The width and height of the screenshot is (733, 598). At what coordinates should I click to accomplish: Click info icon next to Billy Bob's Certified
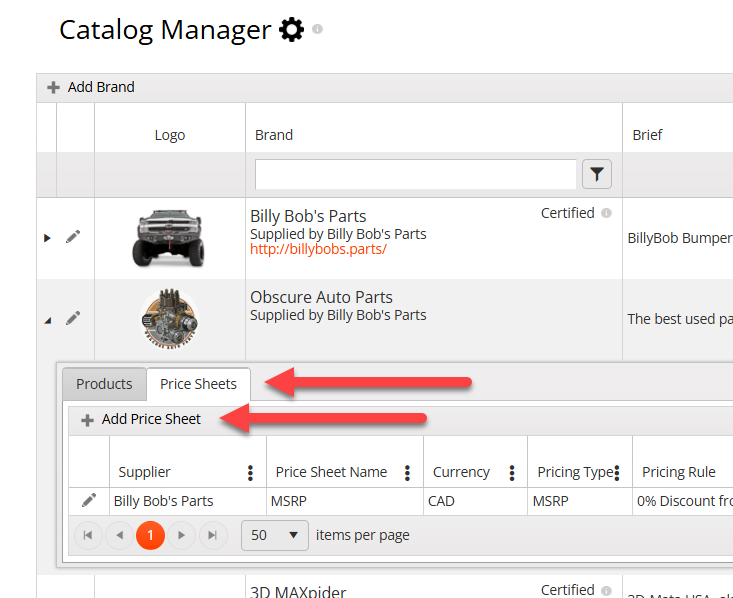tap(606, 213)
